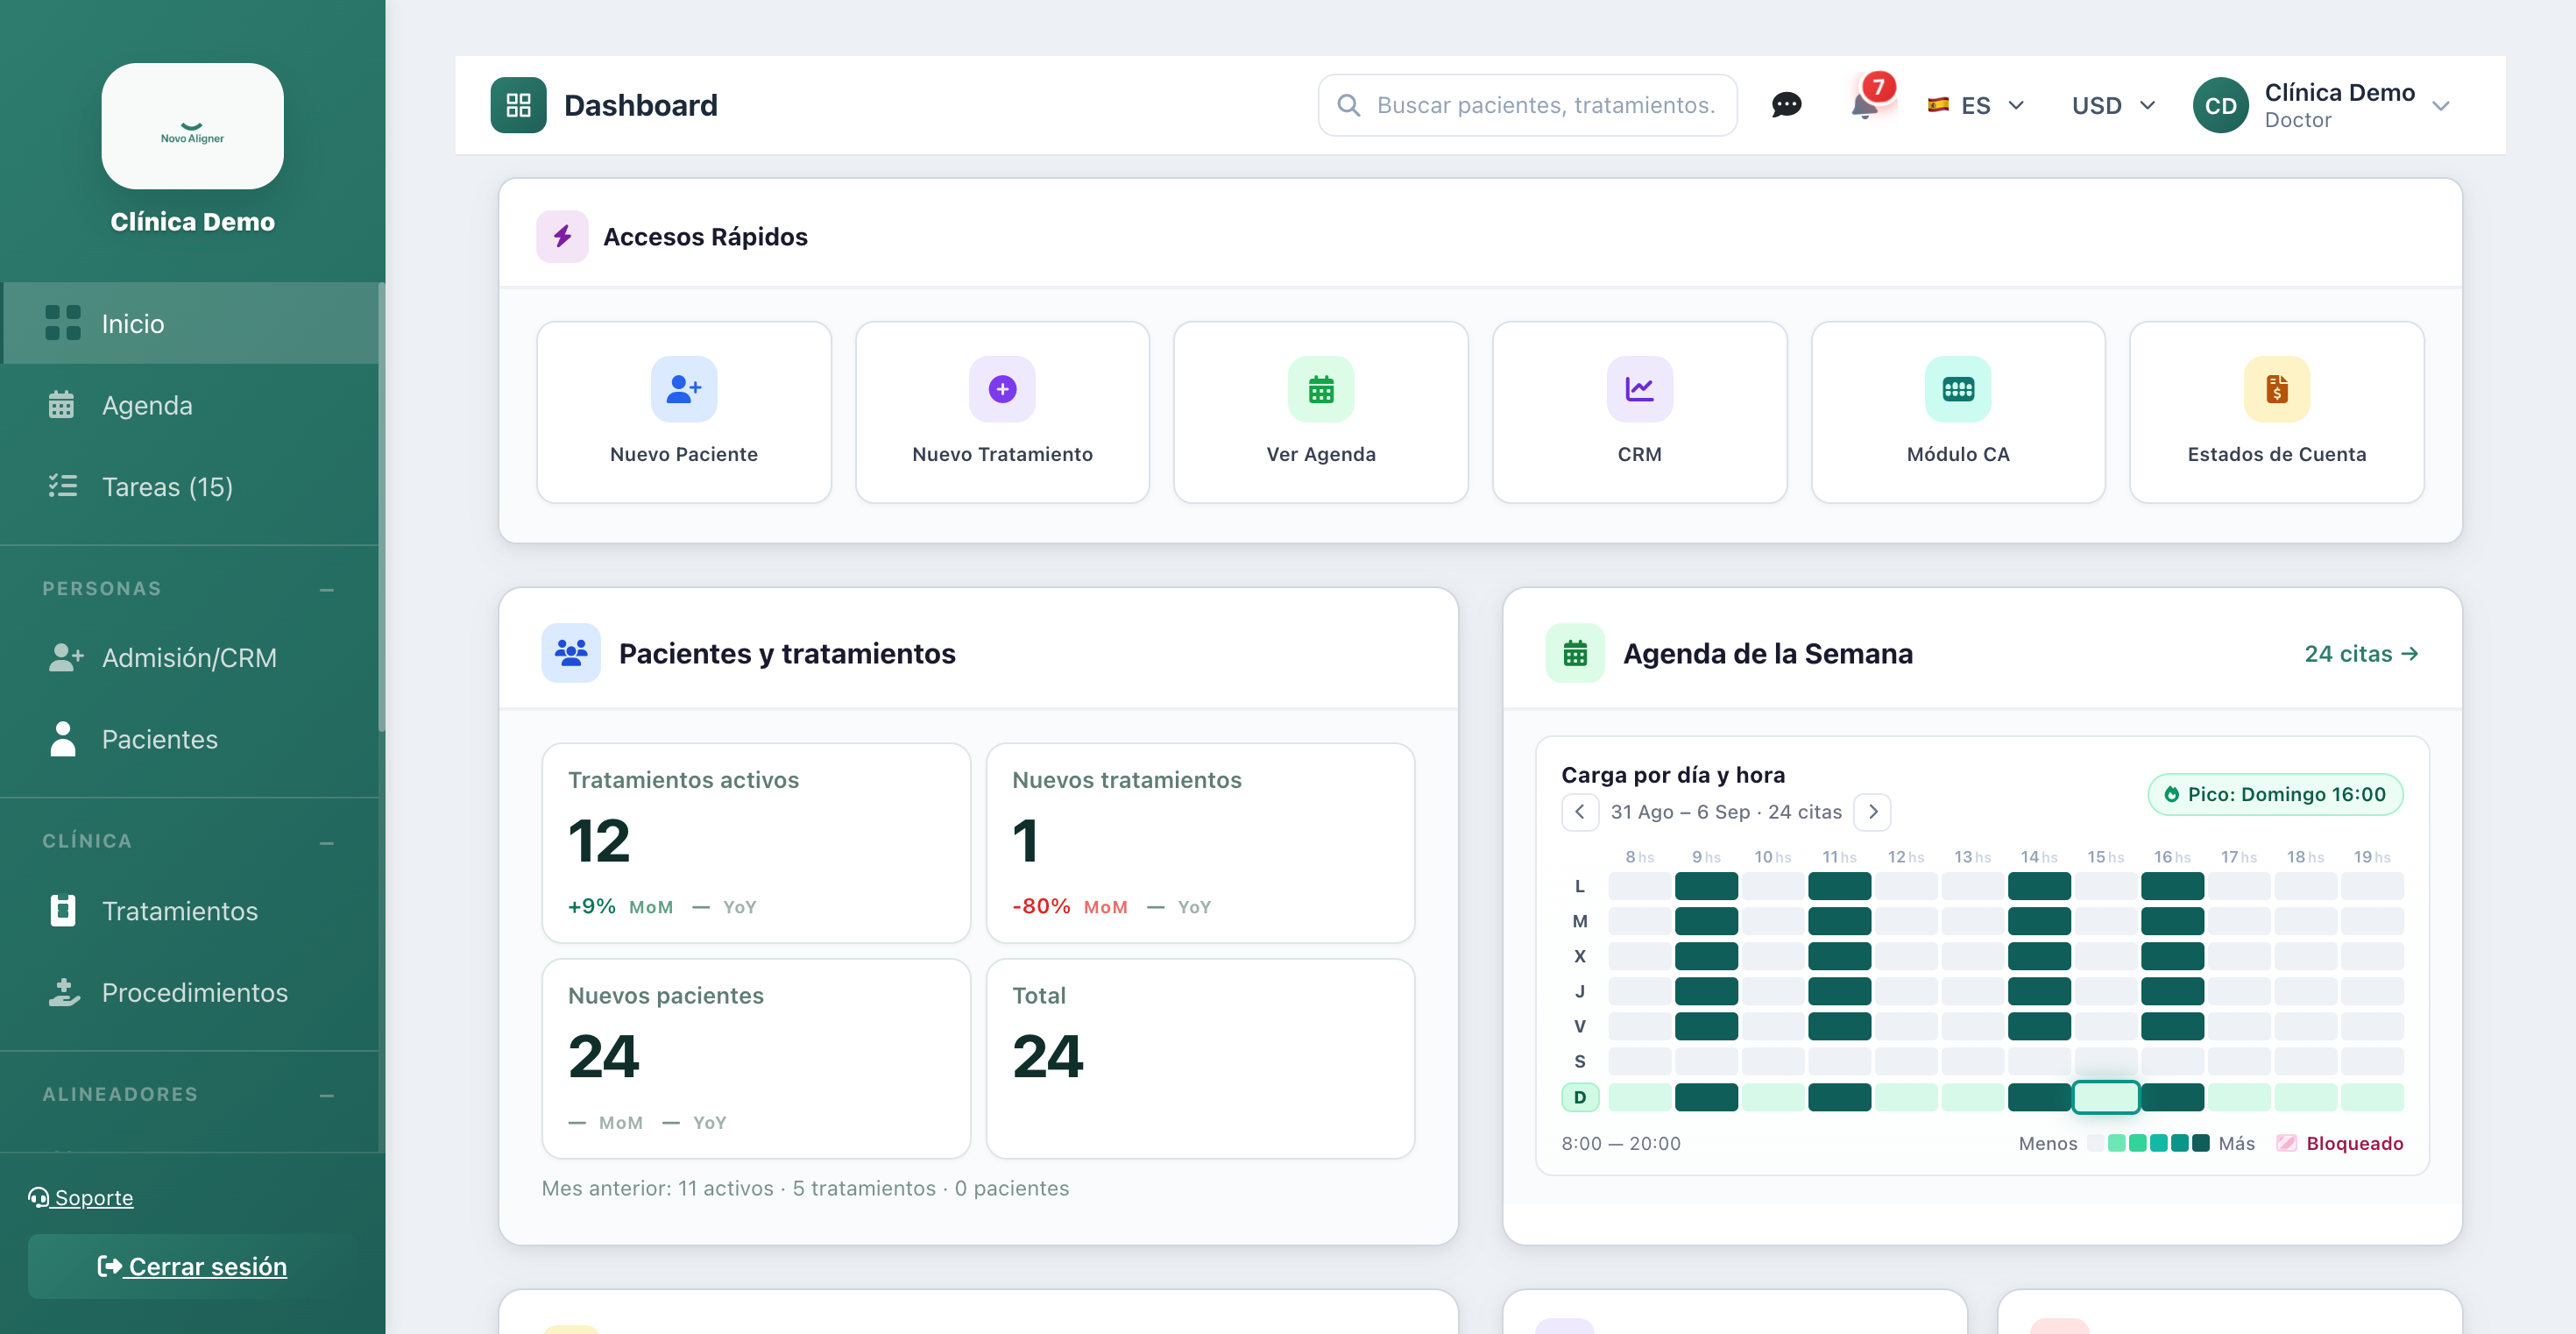Collapse the PERSONAS sidebar section

click(x=327, y=590)
